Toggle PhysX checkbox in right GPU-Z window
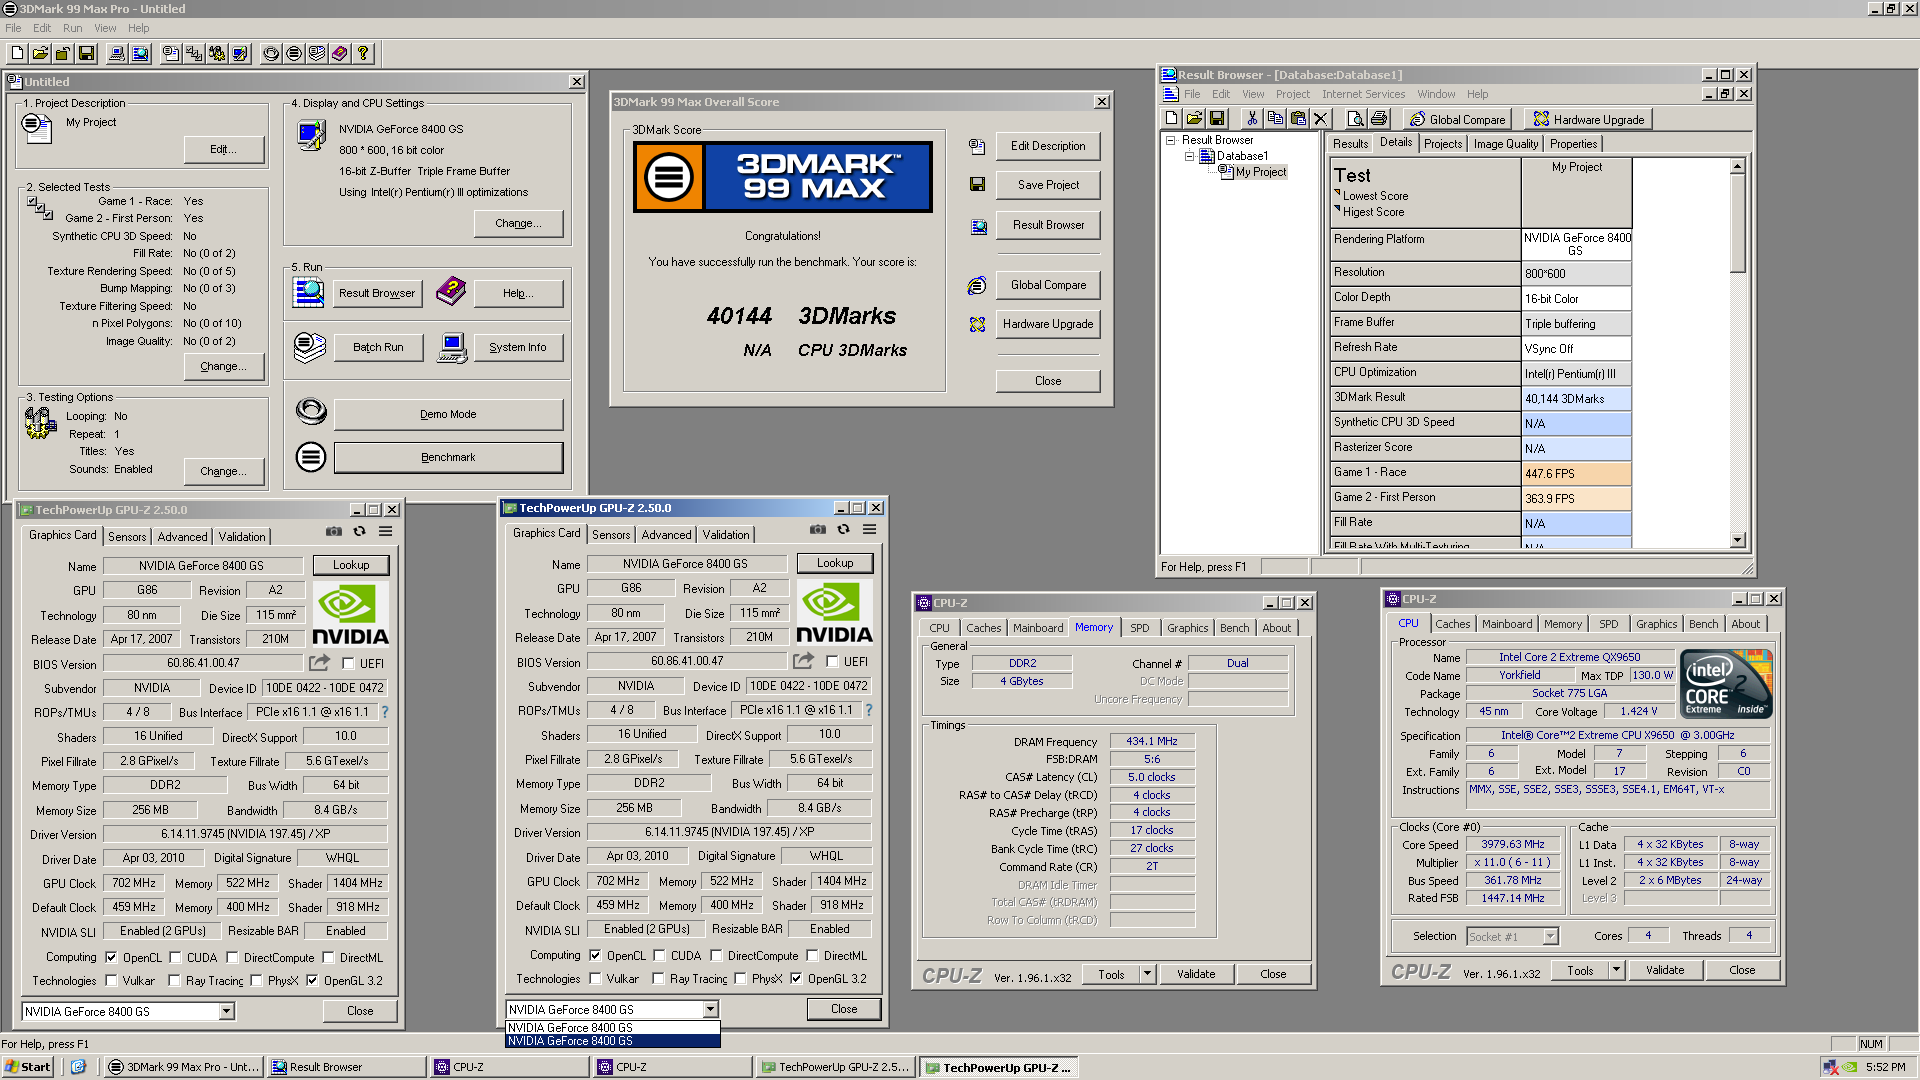The height and width of the screenshot is (1080, 1920). click(740, 979)
